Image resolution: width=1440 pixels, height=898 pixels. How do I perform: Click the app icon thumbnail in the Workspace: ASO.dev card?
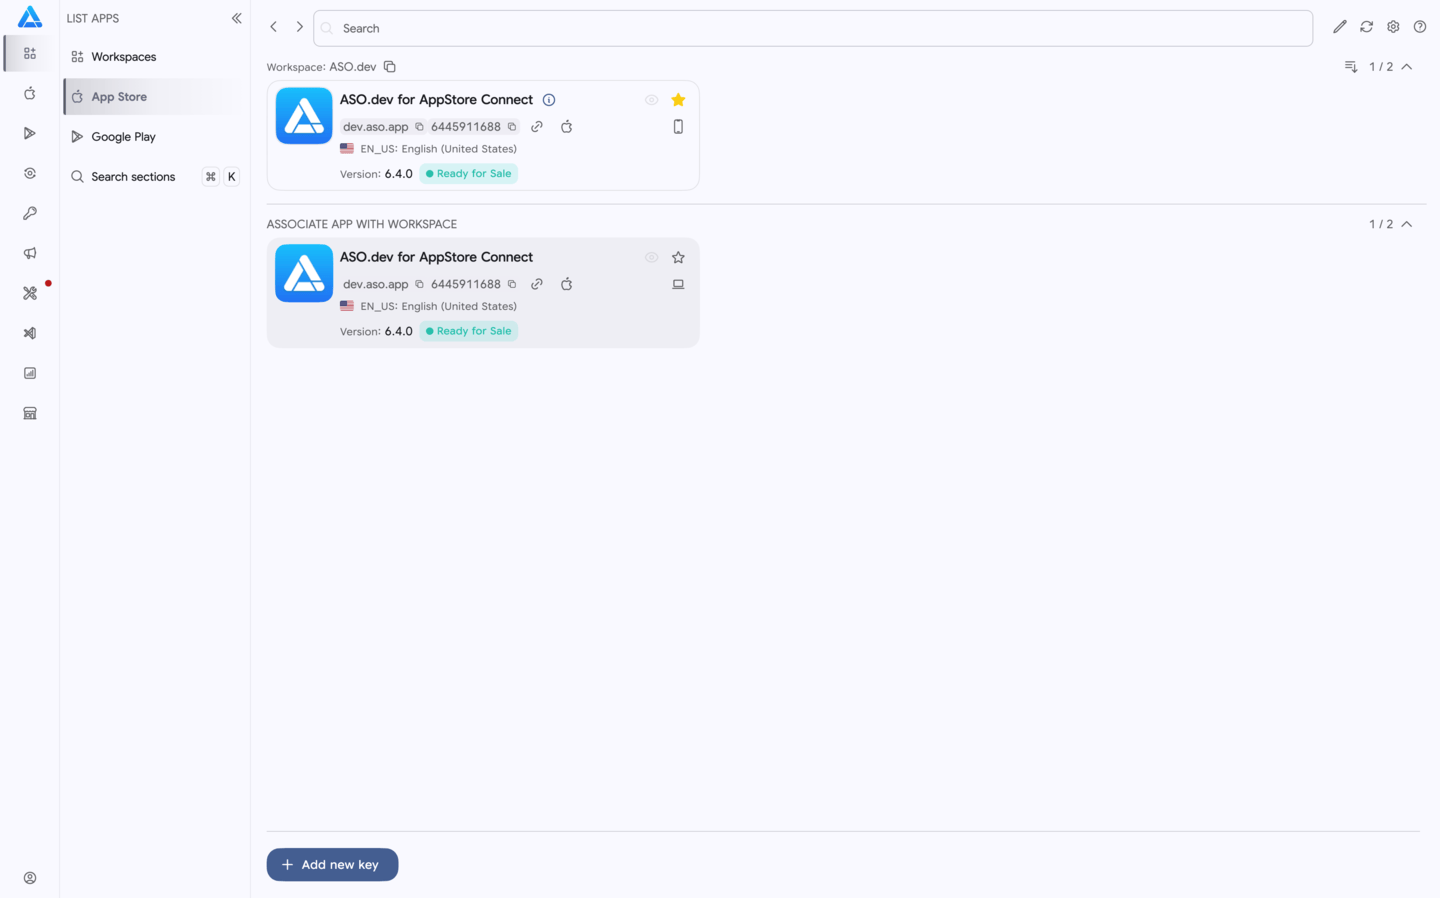tap(304, 116)
